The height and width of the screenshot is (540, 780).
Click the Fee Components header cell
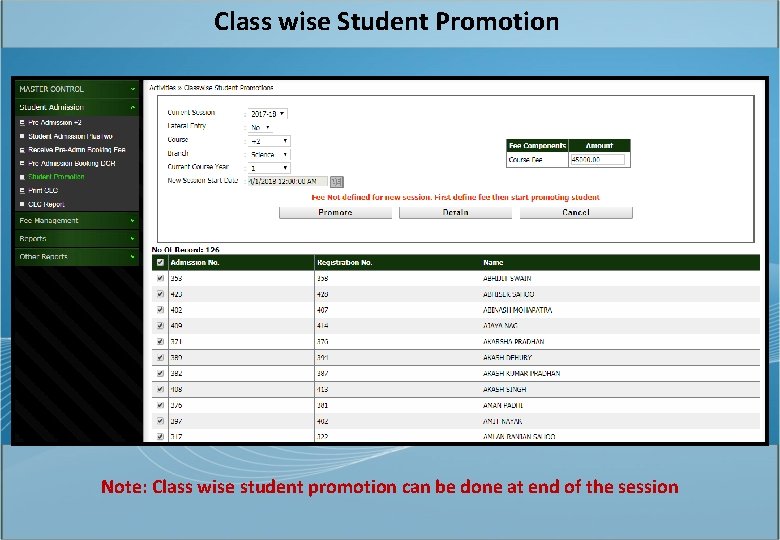tap(537, 146)
